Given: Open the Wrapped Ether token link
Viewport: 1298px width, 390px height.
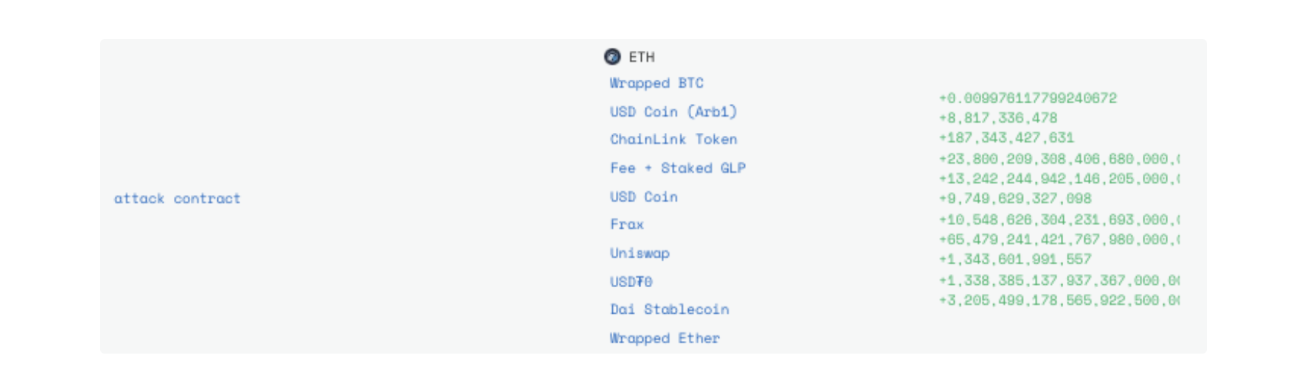Looking at the screenshot, I should click(665, 338).
